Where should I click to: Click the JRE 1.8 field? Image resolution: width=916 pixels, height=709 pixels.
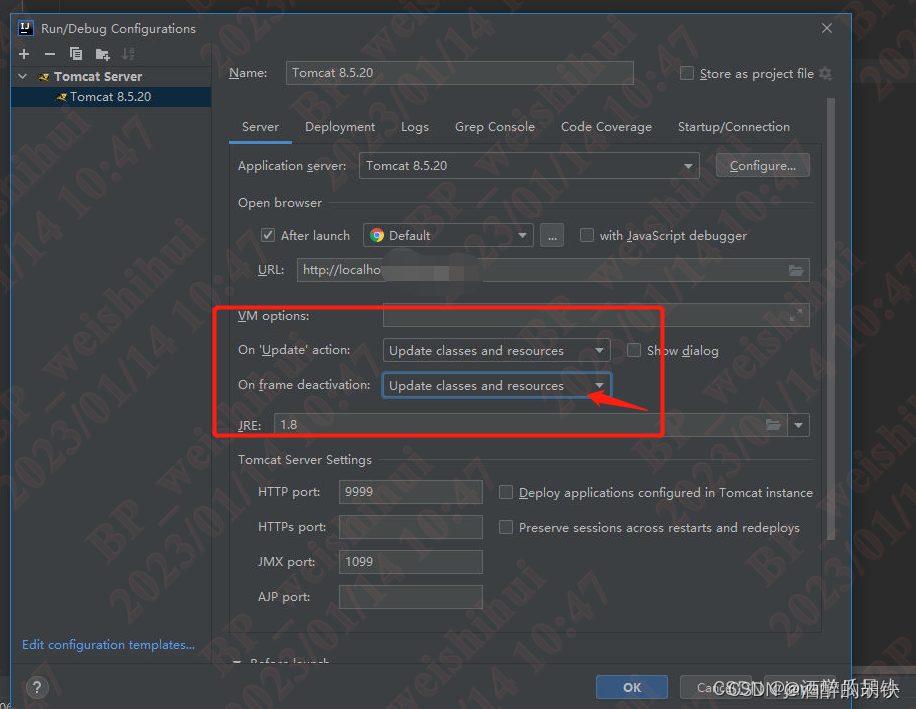point(530,425)
